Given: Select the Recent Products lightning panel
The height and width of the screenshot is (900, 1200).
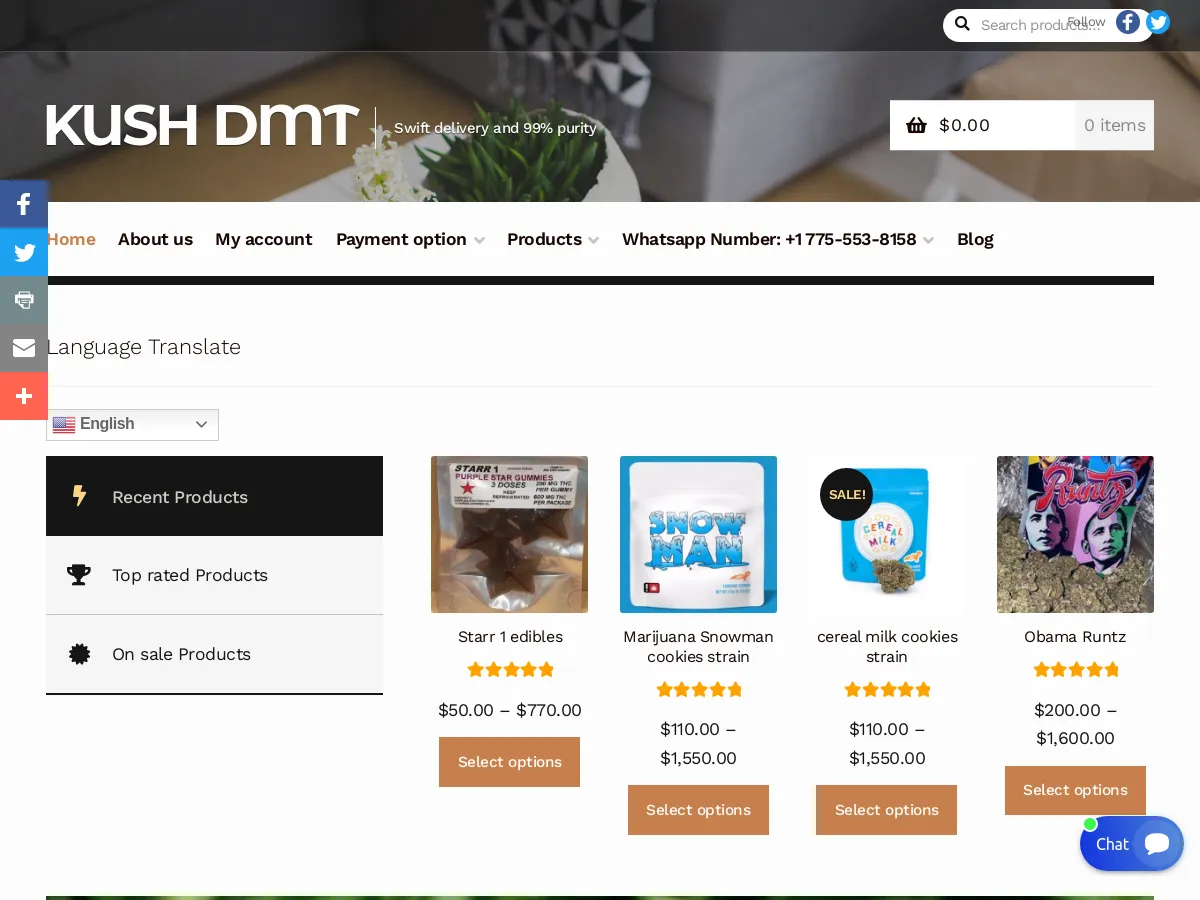Looking at the screenshot, I should pos(180,496).
